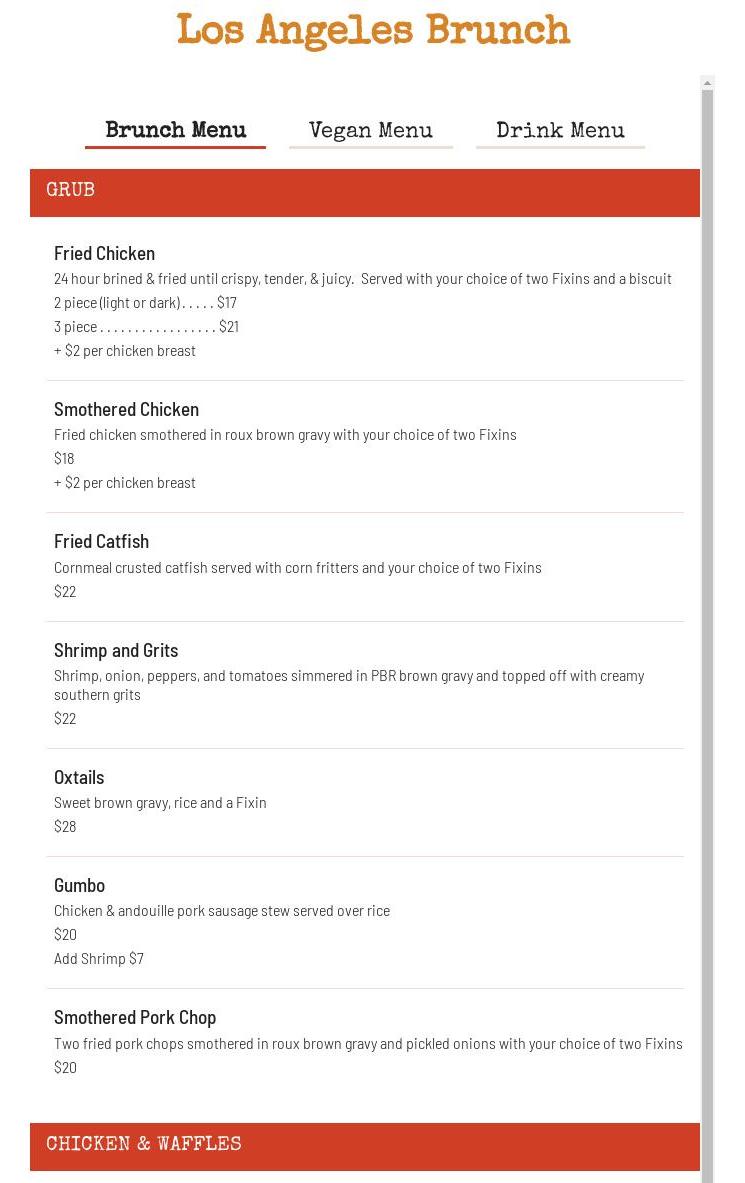Viewport: 745px width, 1183px height.
Task: Click the Shrimp and Grits heading
Action: click(x=116, y=650)
